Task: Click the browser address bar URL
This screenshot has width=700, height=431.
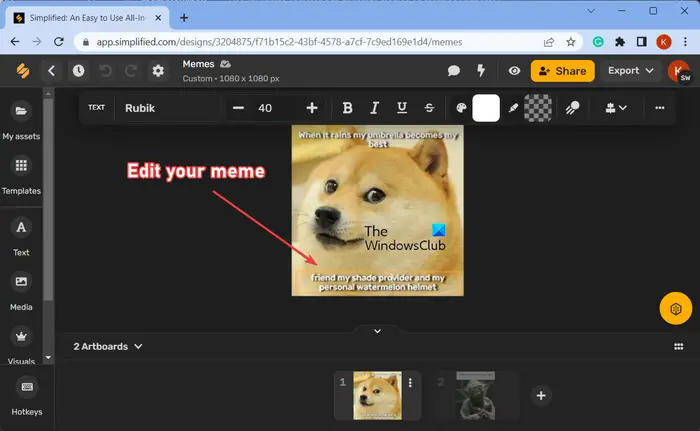Action: coord(279,42)
